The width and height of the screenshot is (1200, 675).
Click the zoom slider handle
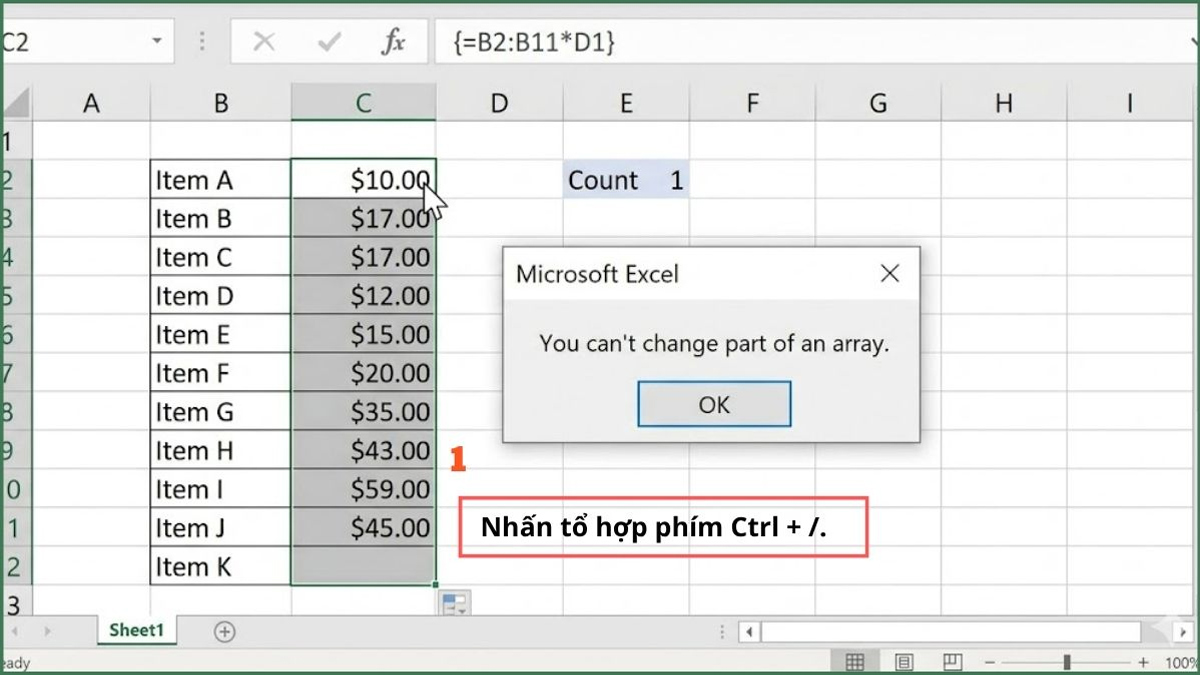point(1067,662)
